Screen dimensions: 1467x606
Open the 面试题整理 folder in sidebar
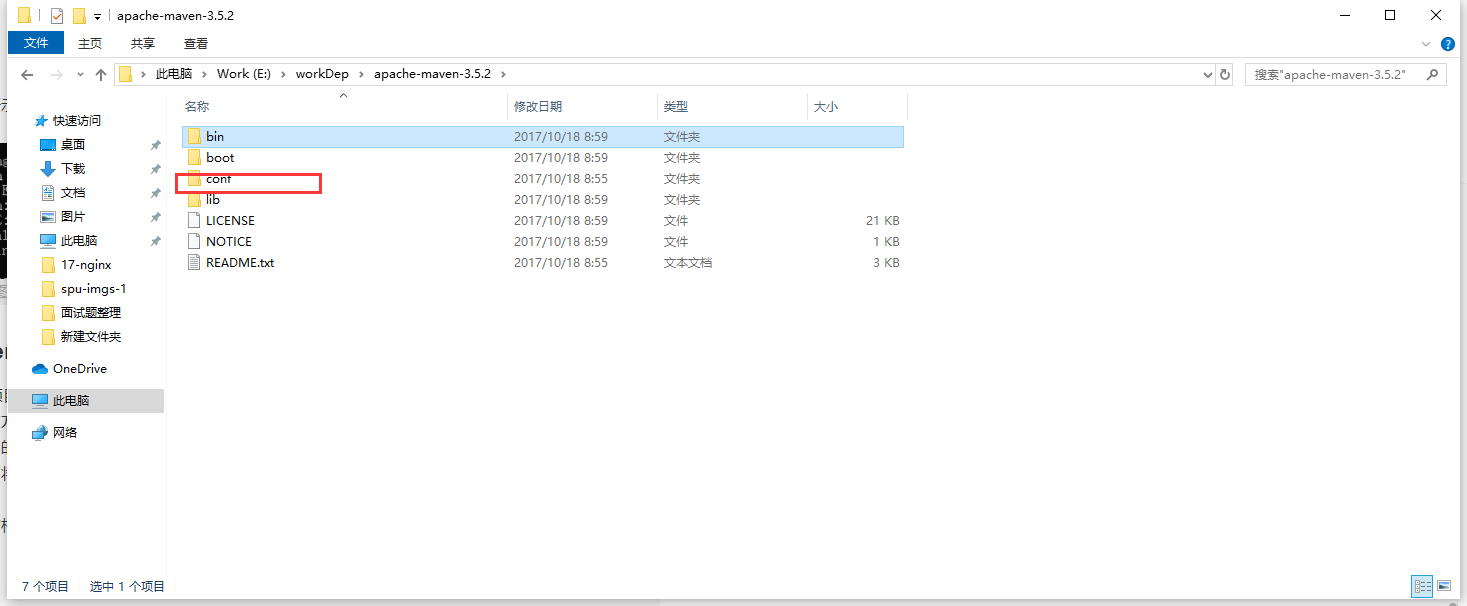point(91,313)
